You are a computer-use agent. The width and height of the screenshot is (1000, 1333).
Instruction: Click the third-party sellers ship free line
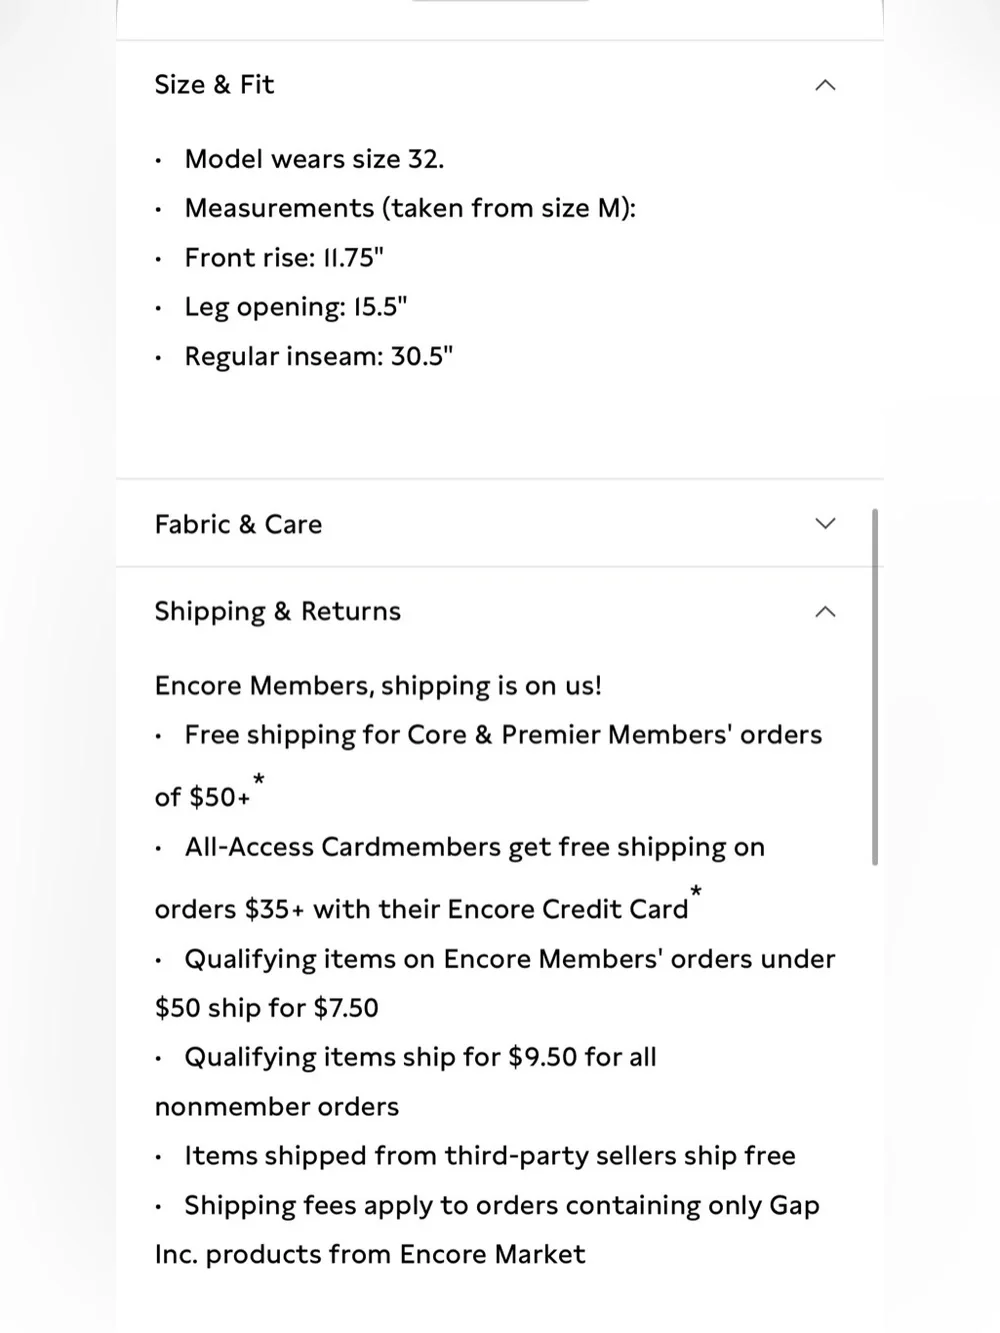[x=490, y=1156]
